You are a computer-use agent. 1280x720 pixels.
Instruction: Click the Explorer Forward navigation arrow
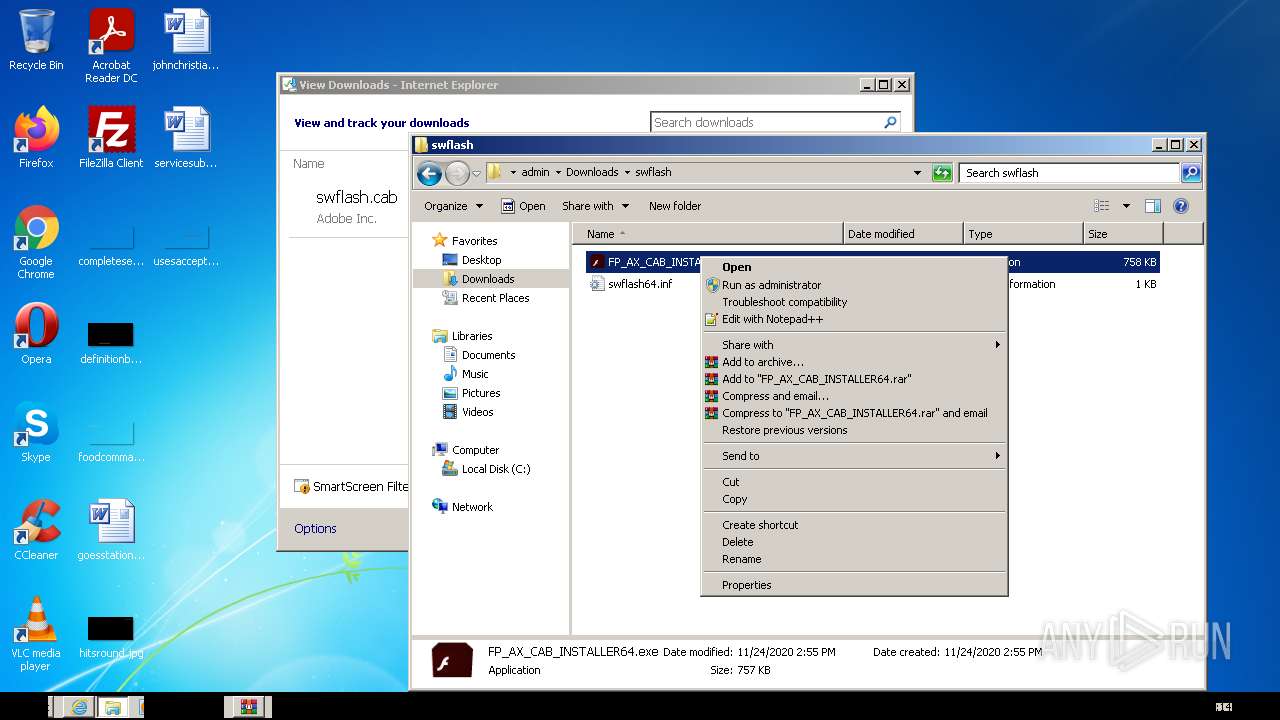tap(458, 173)
